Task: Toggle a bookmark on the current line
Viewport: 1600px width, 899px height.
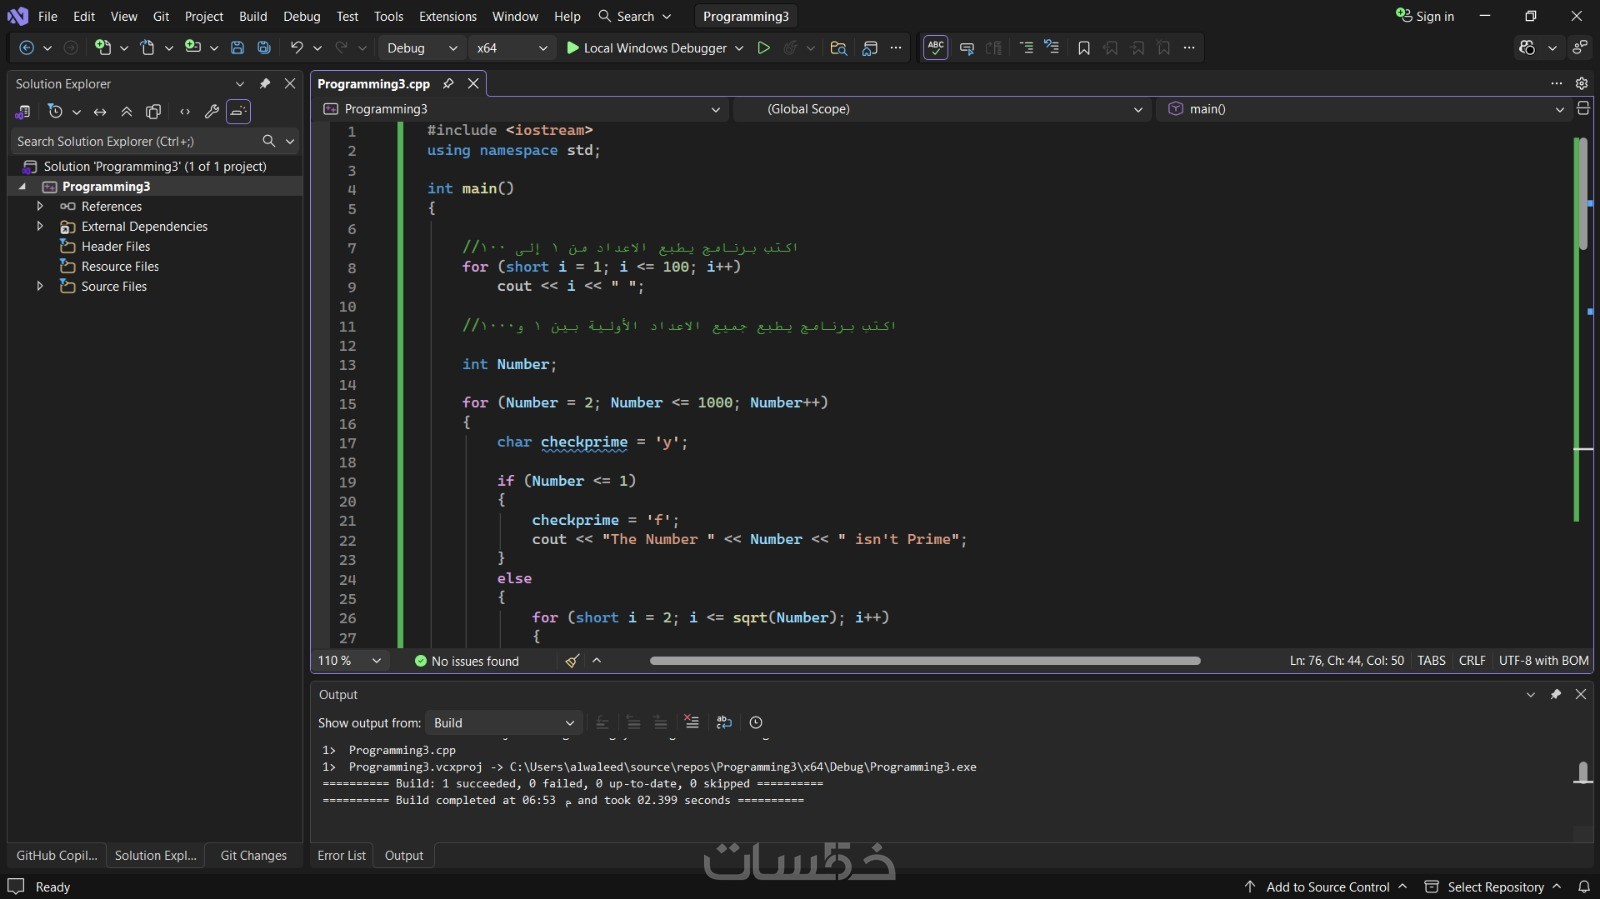Action: point(1083,48)
